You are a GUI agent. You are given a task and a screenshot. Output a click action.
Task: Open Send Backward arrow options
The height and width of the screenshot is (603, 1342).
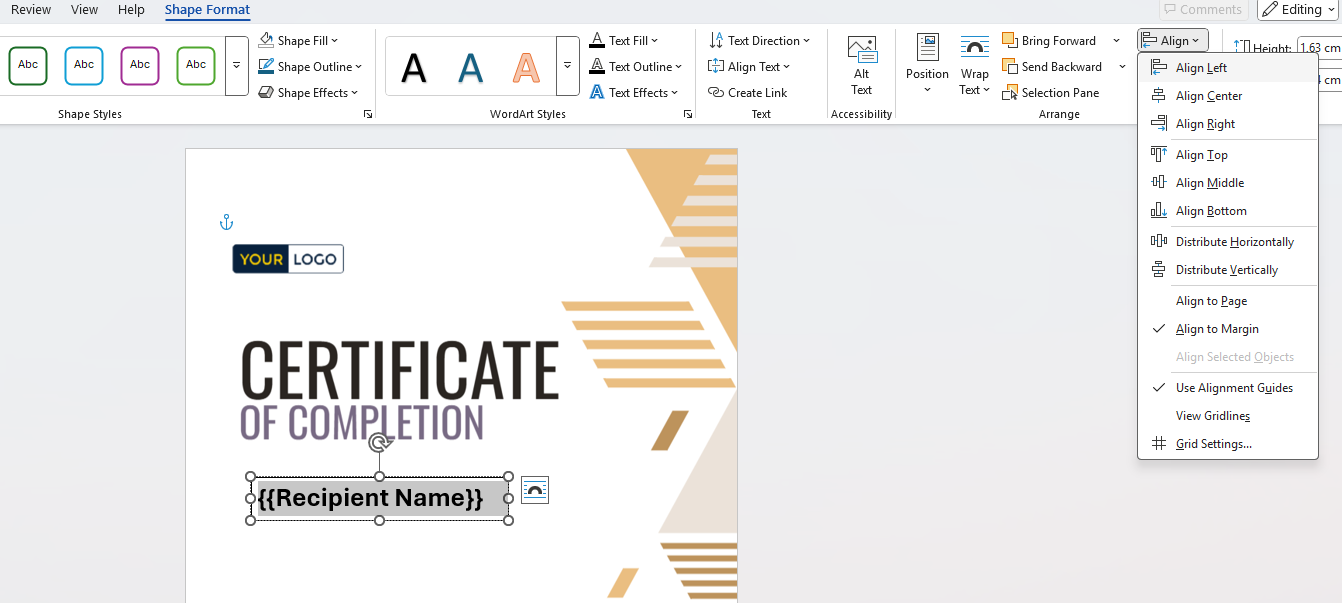tap(1123, 67)
